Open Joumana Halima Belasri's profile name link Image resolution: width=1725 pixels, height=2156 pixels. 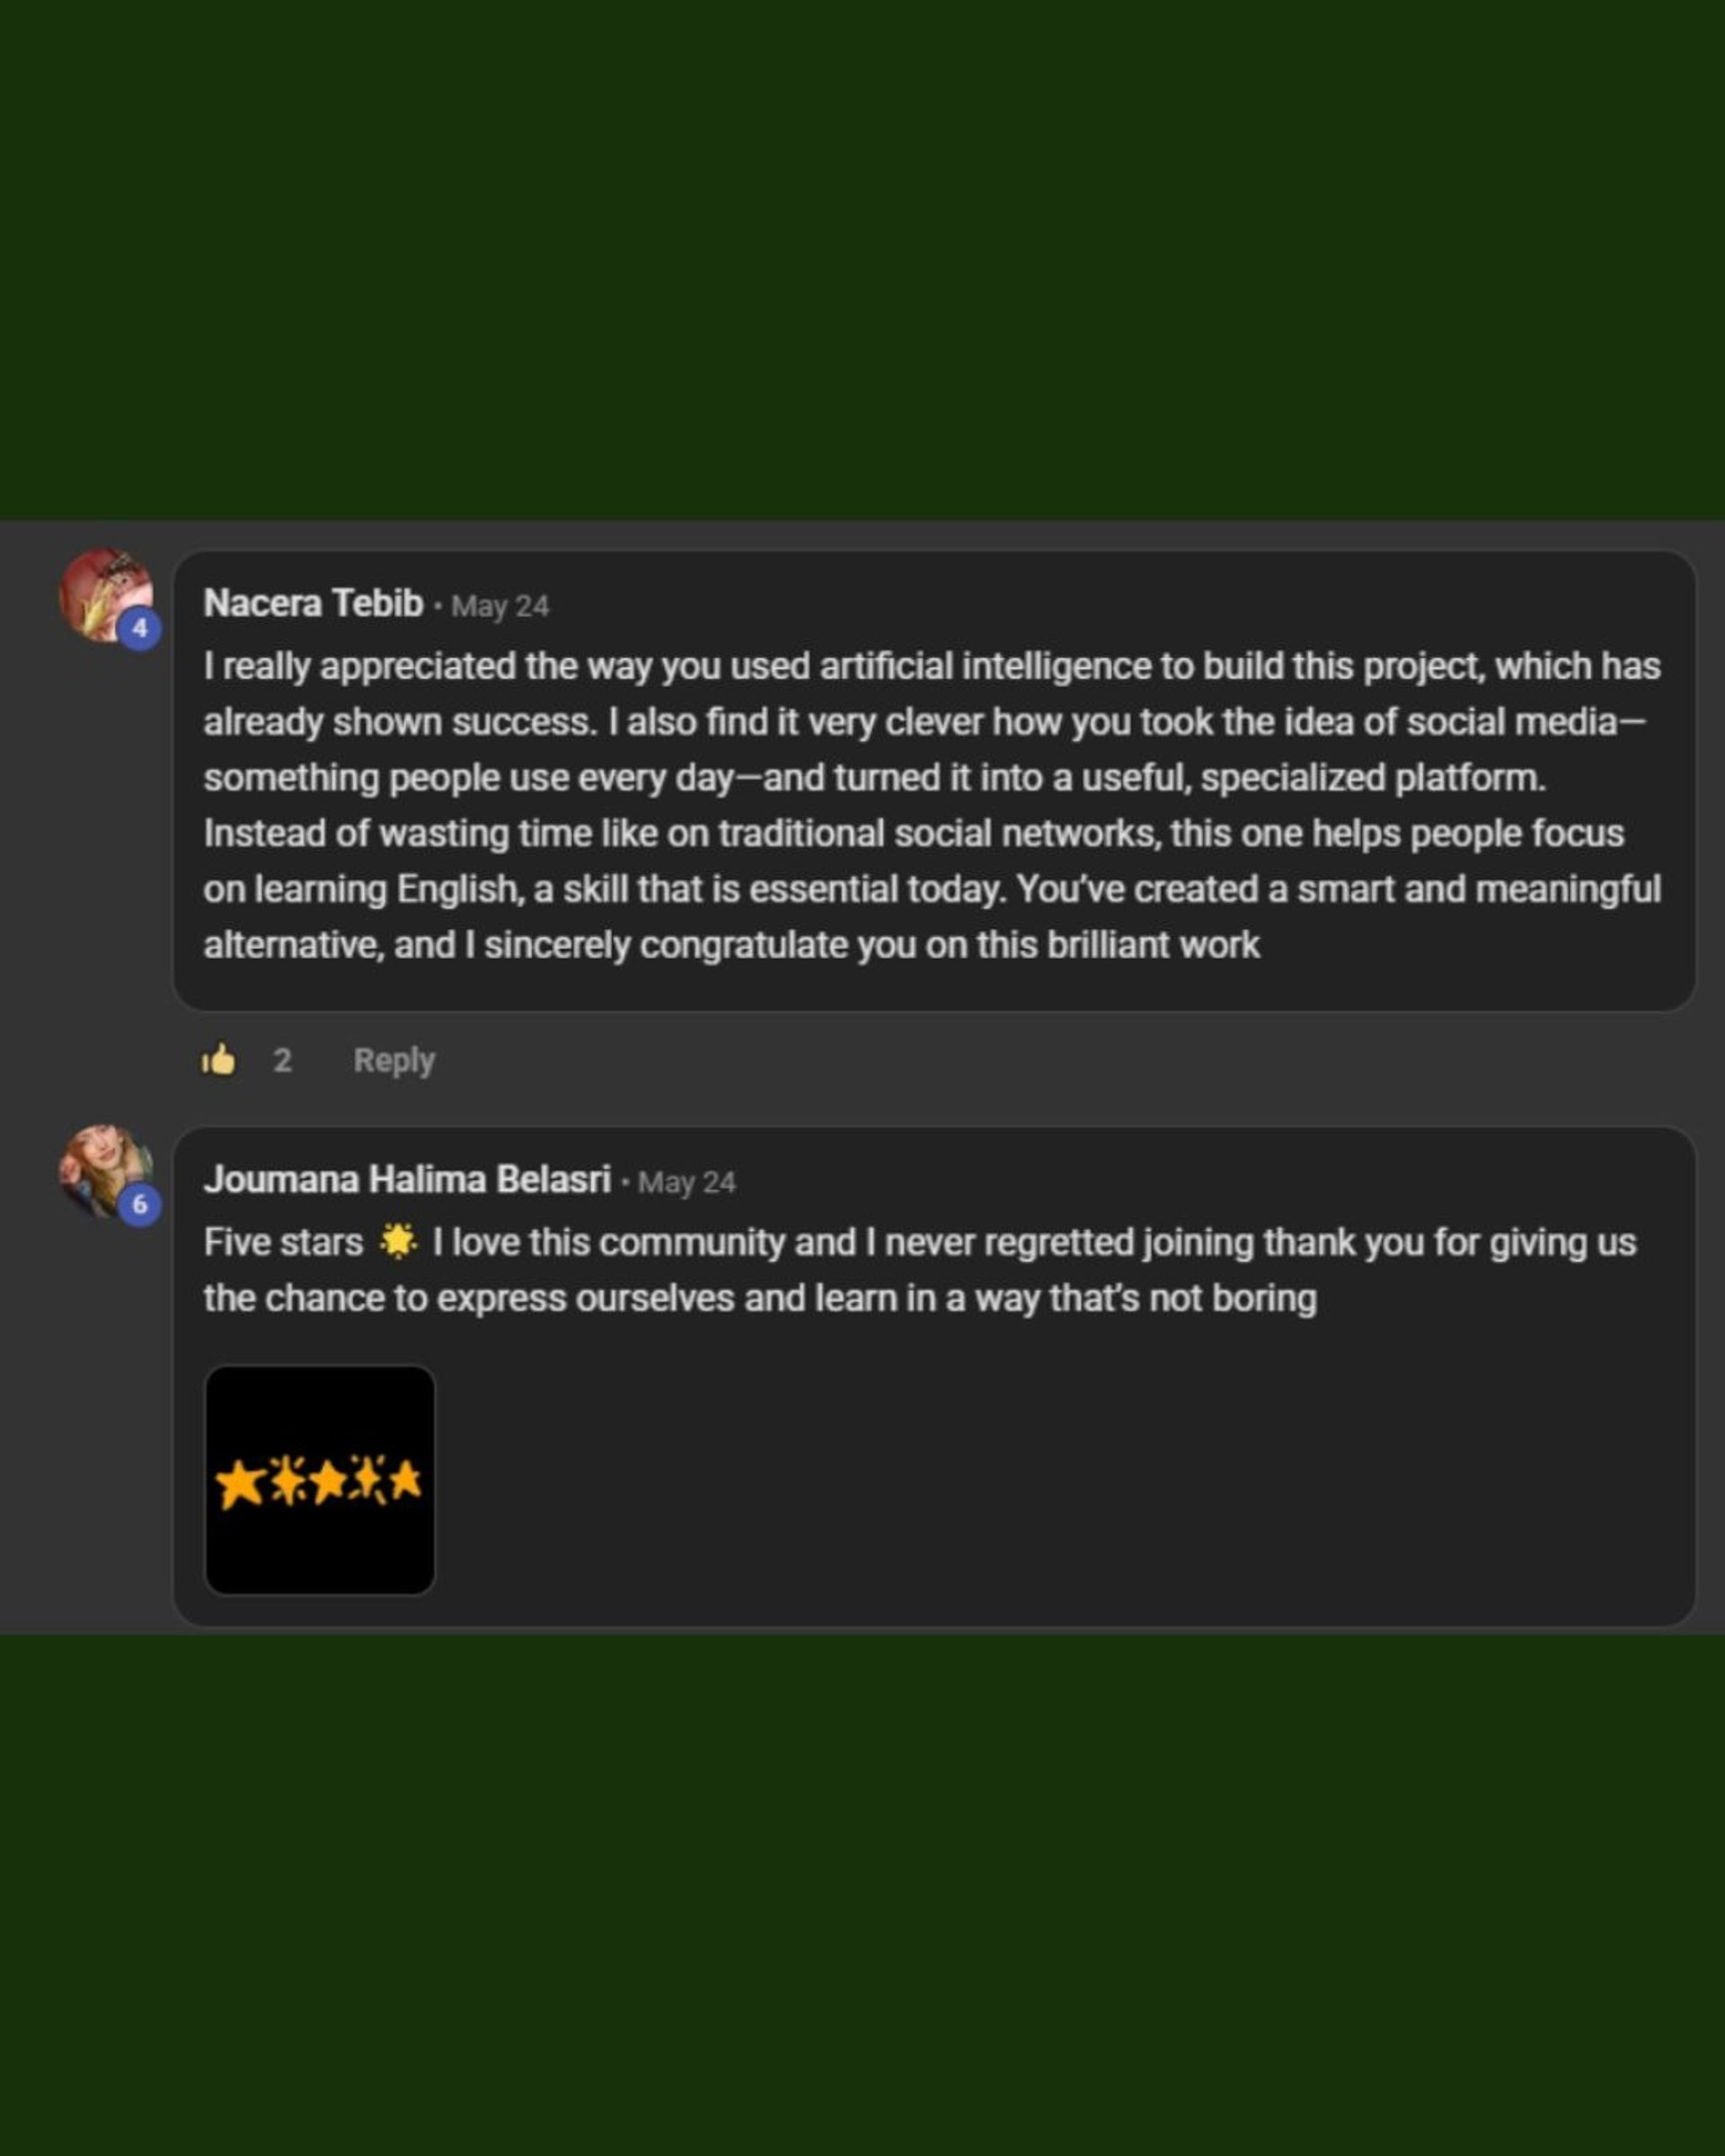click(407, 1180)
